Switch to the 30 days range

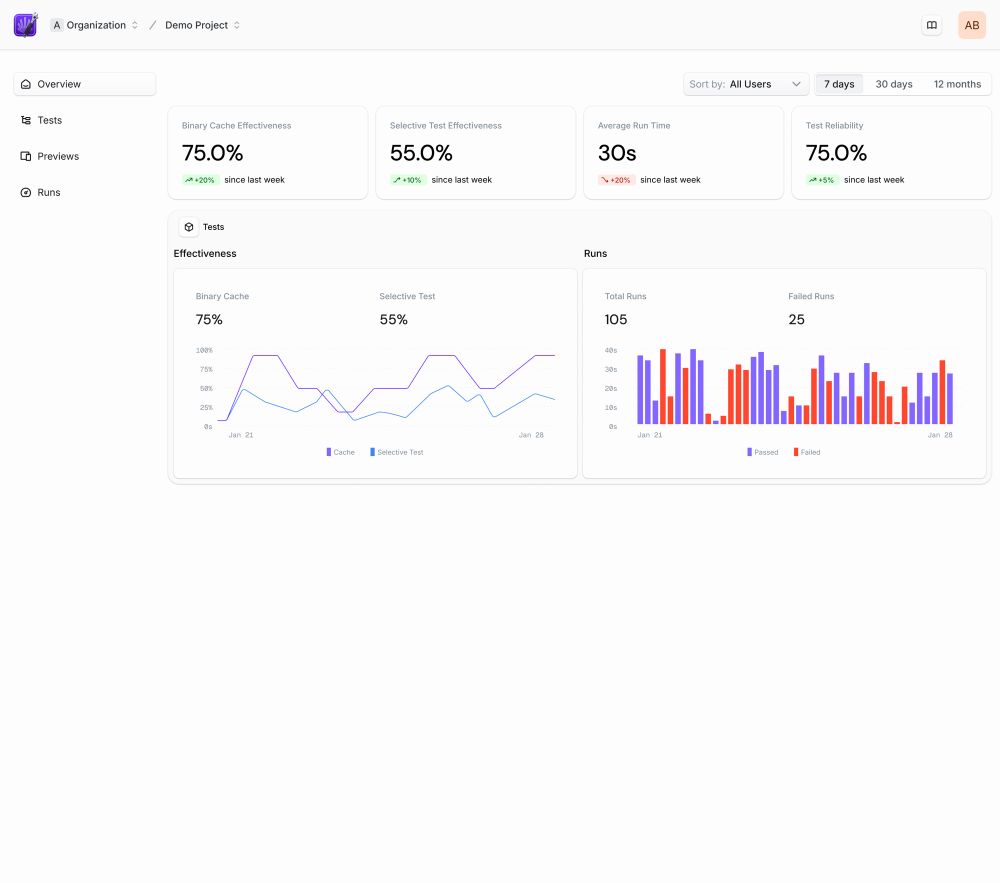coord(893,84)
